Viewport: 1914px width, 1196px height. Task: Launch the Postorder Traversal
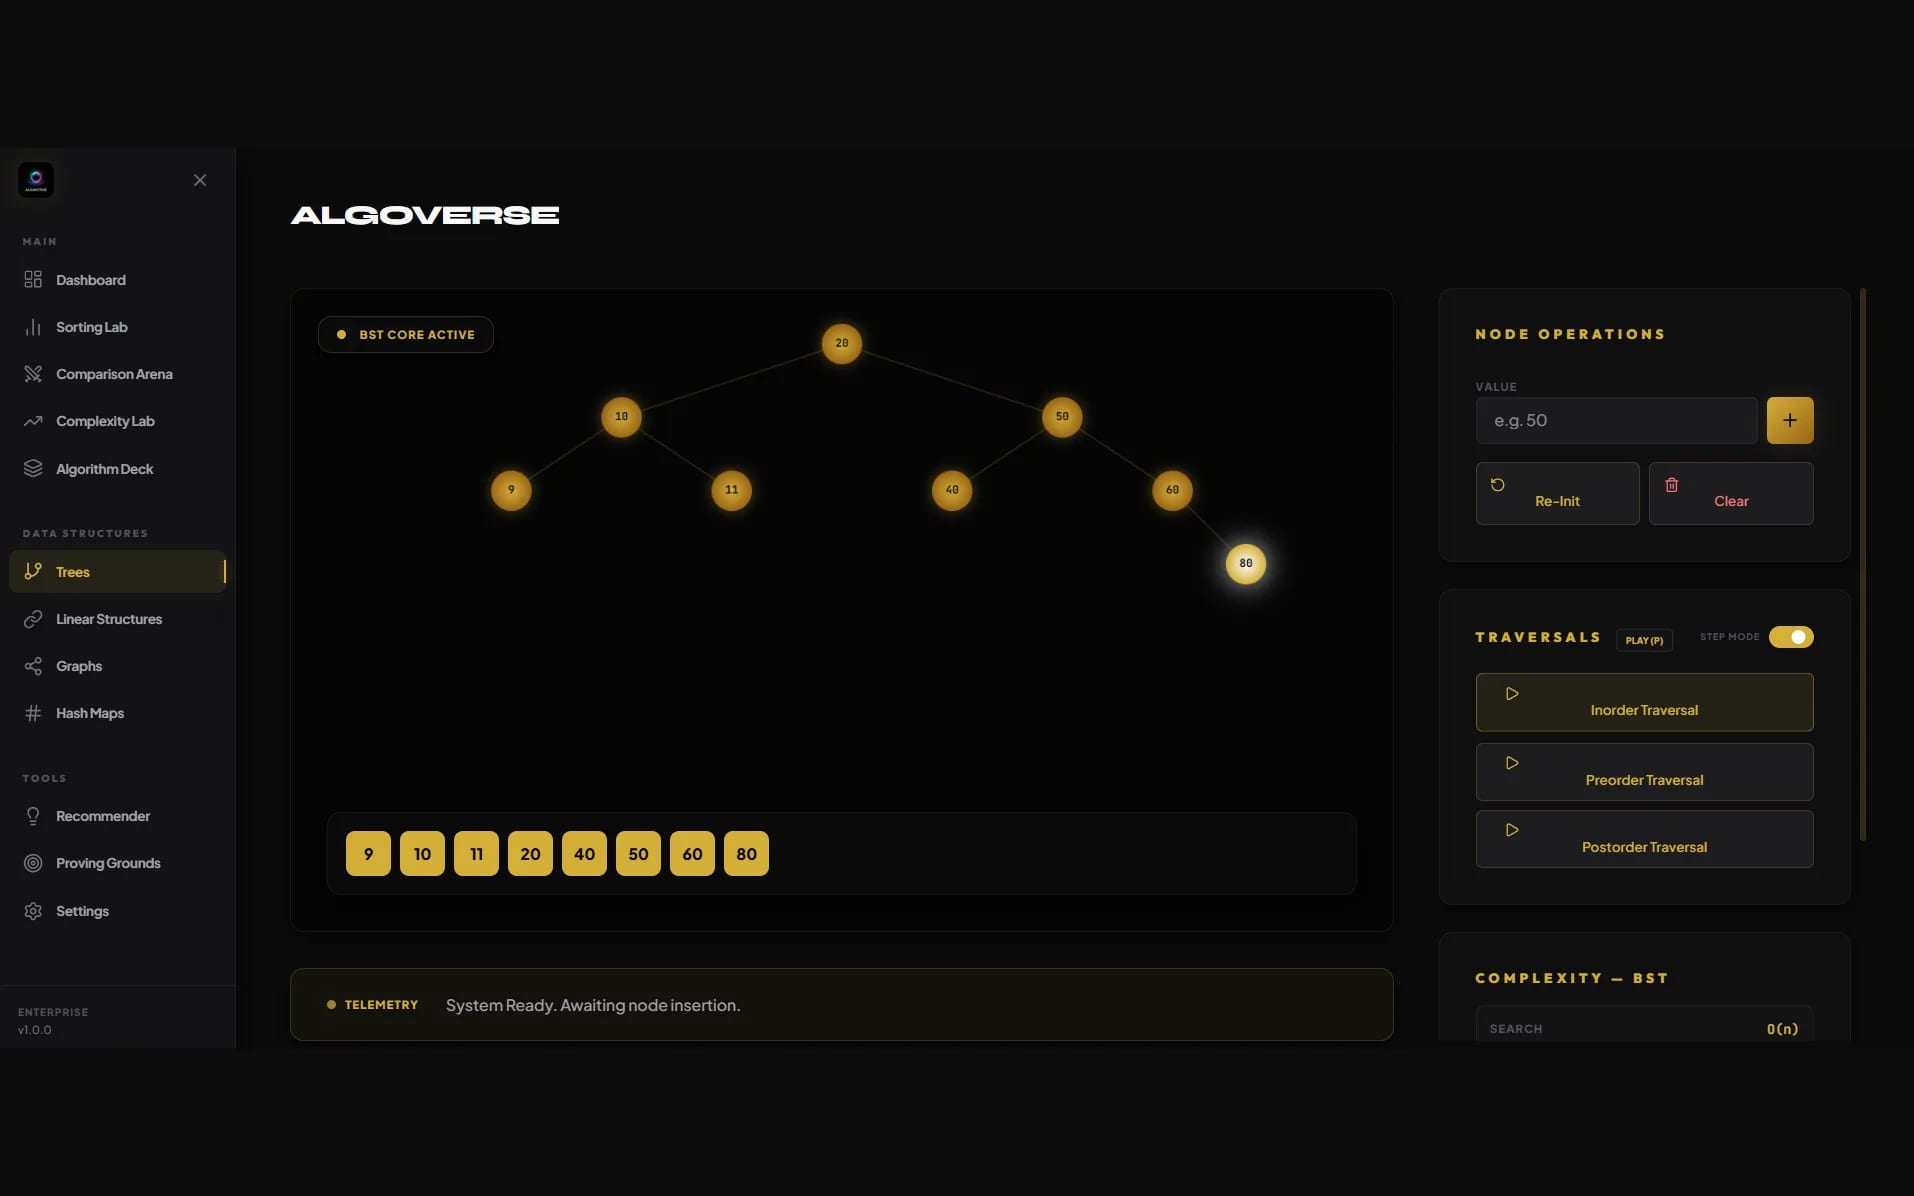1644,839
